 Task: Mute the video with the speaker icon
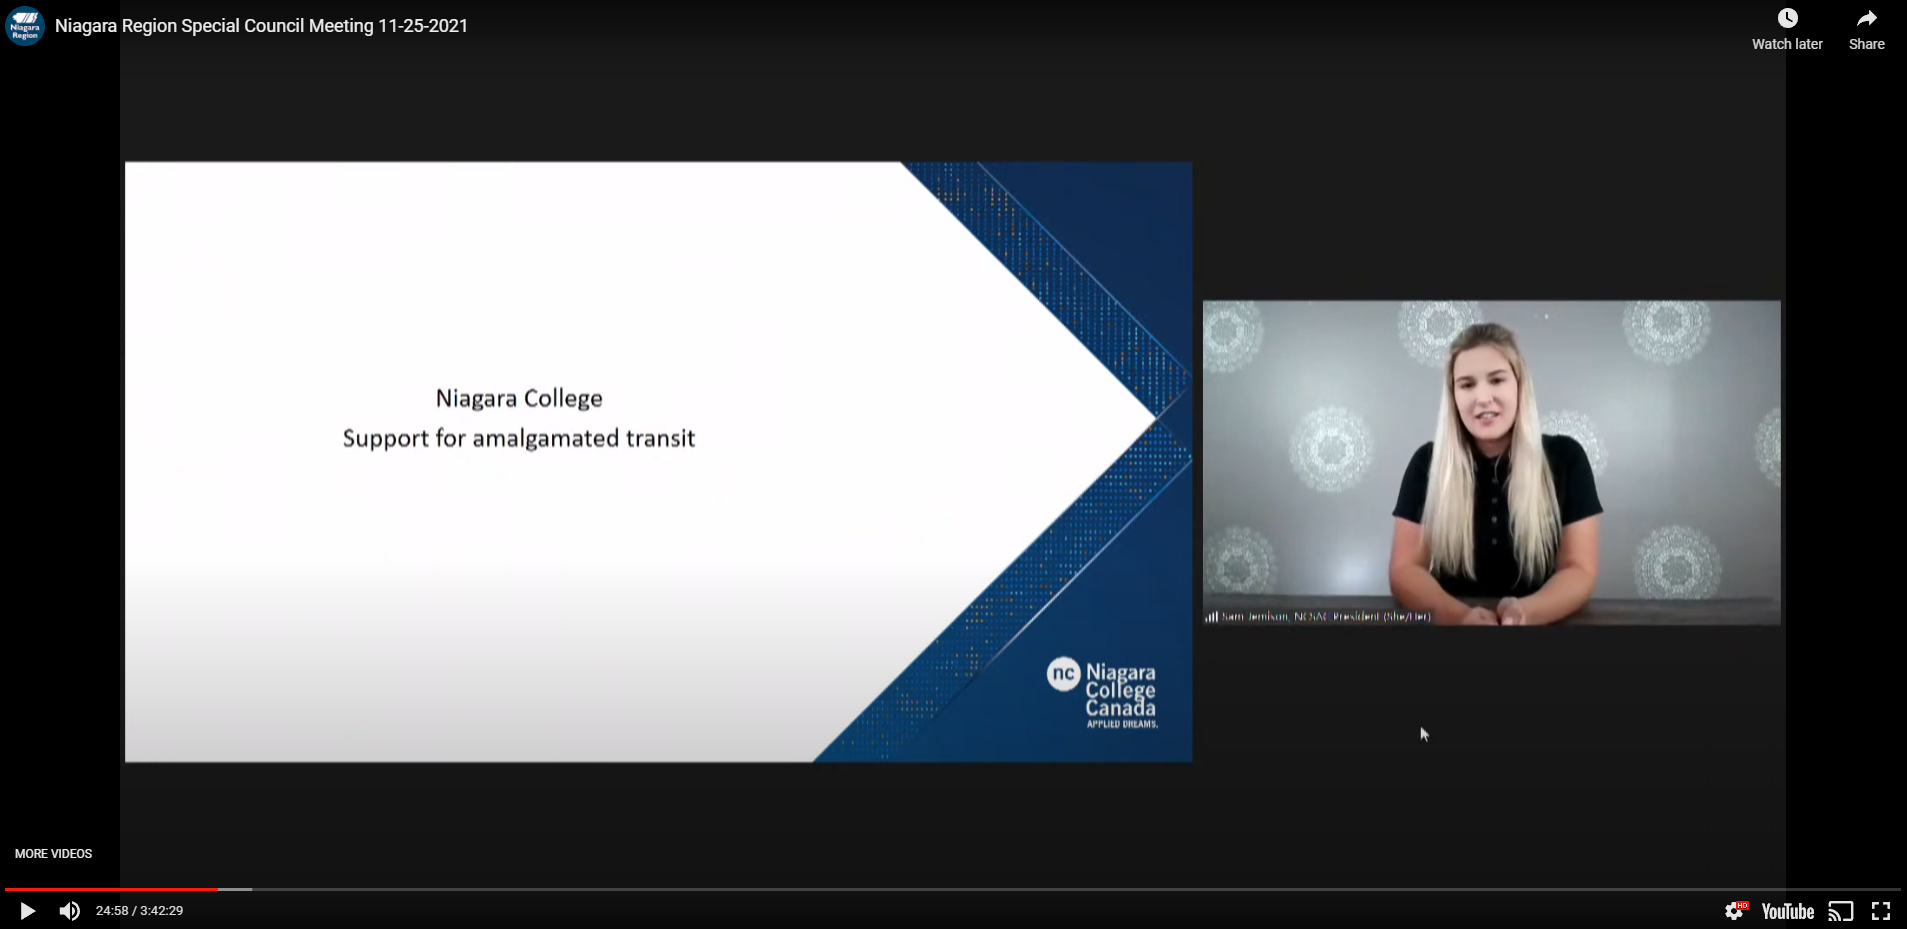[x=69, y=911]
